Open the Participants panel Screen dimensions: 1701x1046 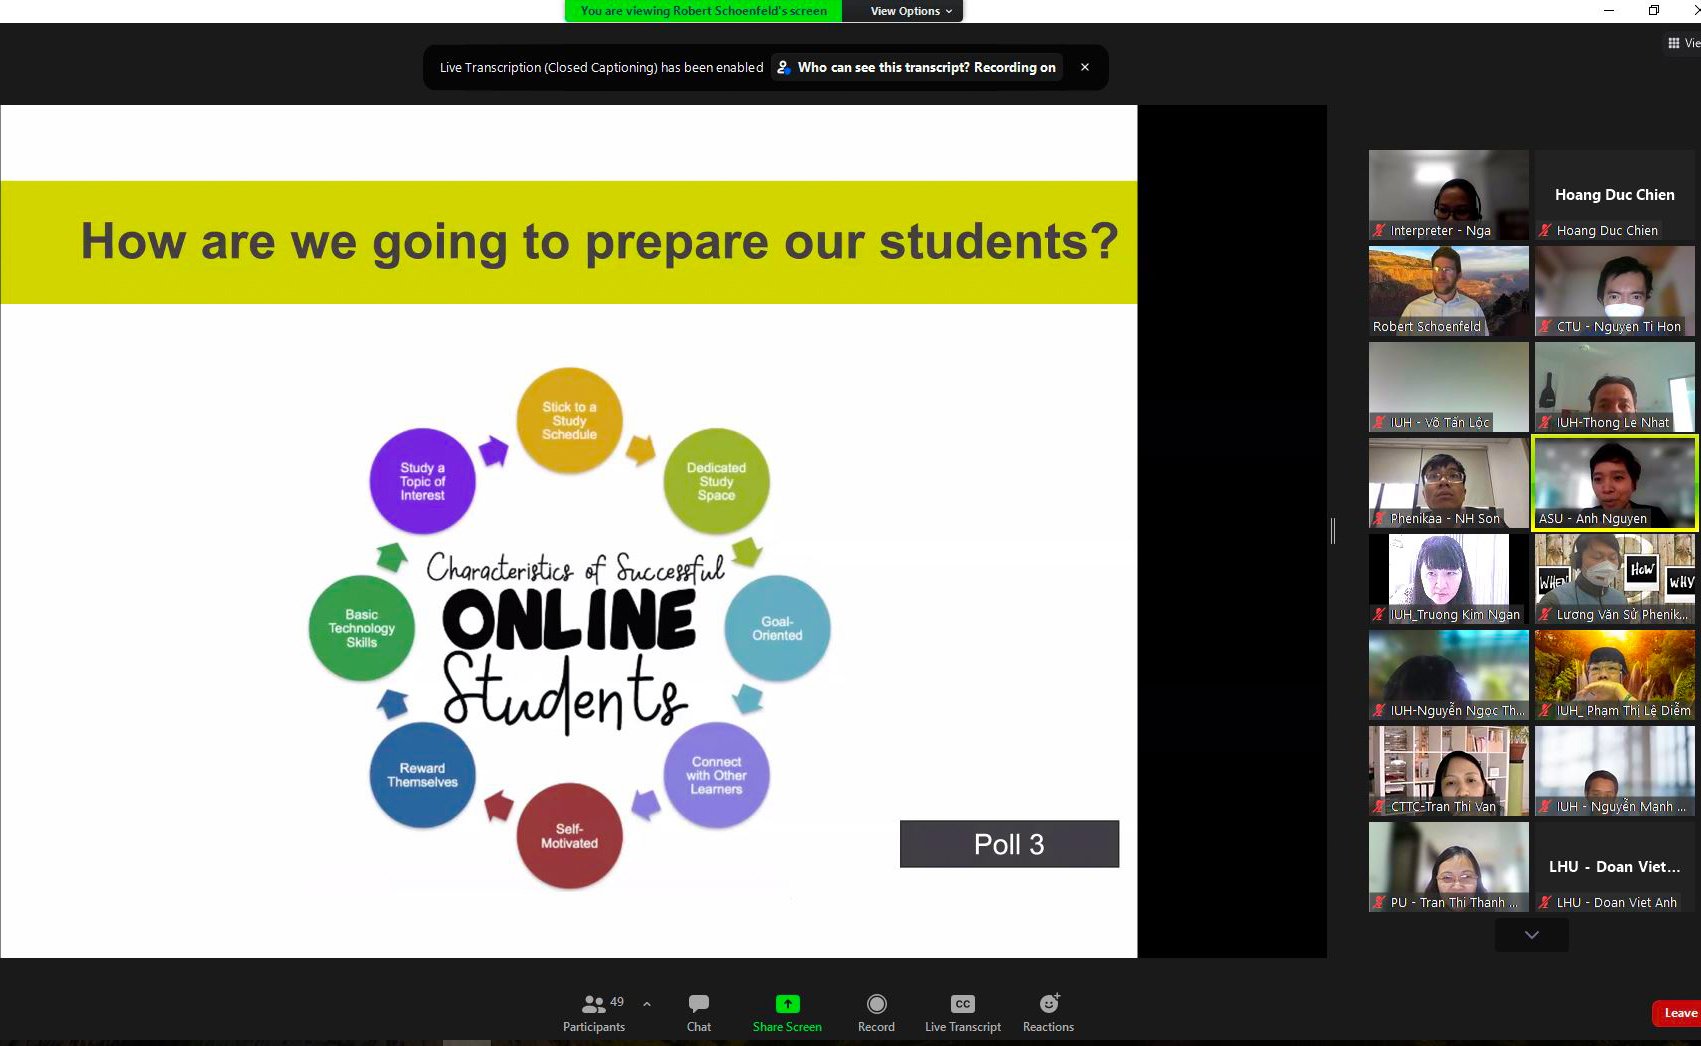(x=594, y=1012)
